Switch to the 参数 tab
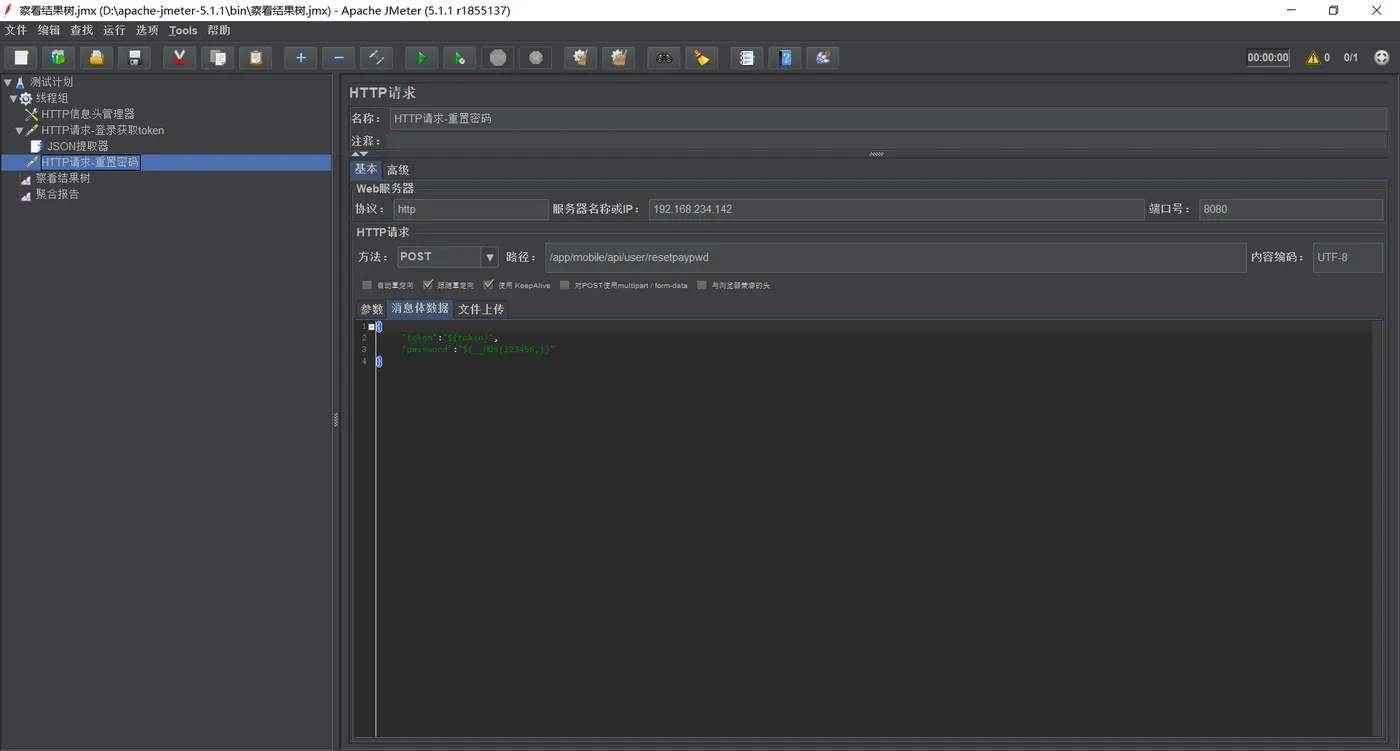The image size is (1400, 751). [372, 309]
